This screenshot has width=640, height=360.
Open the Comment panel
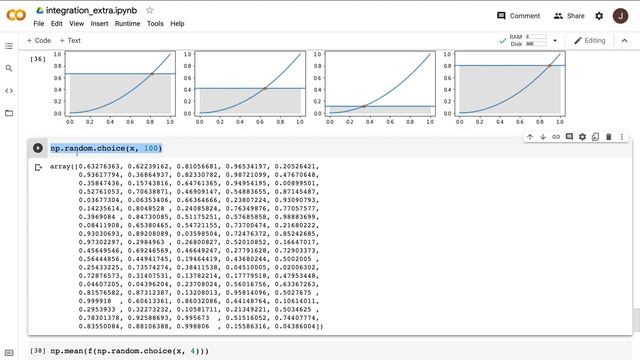click(x=518, y=16)
